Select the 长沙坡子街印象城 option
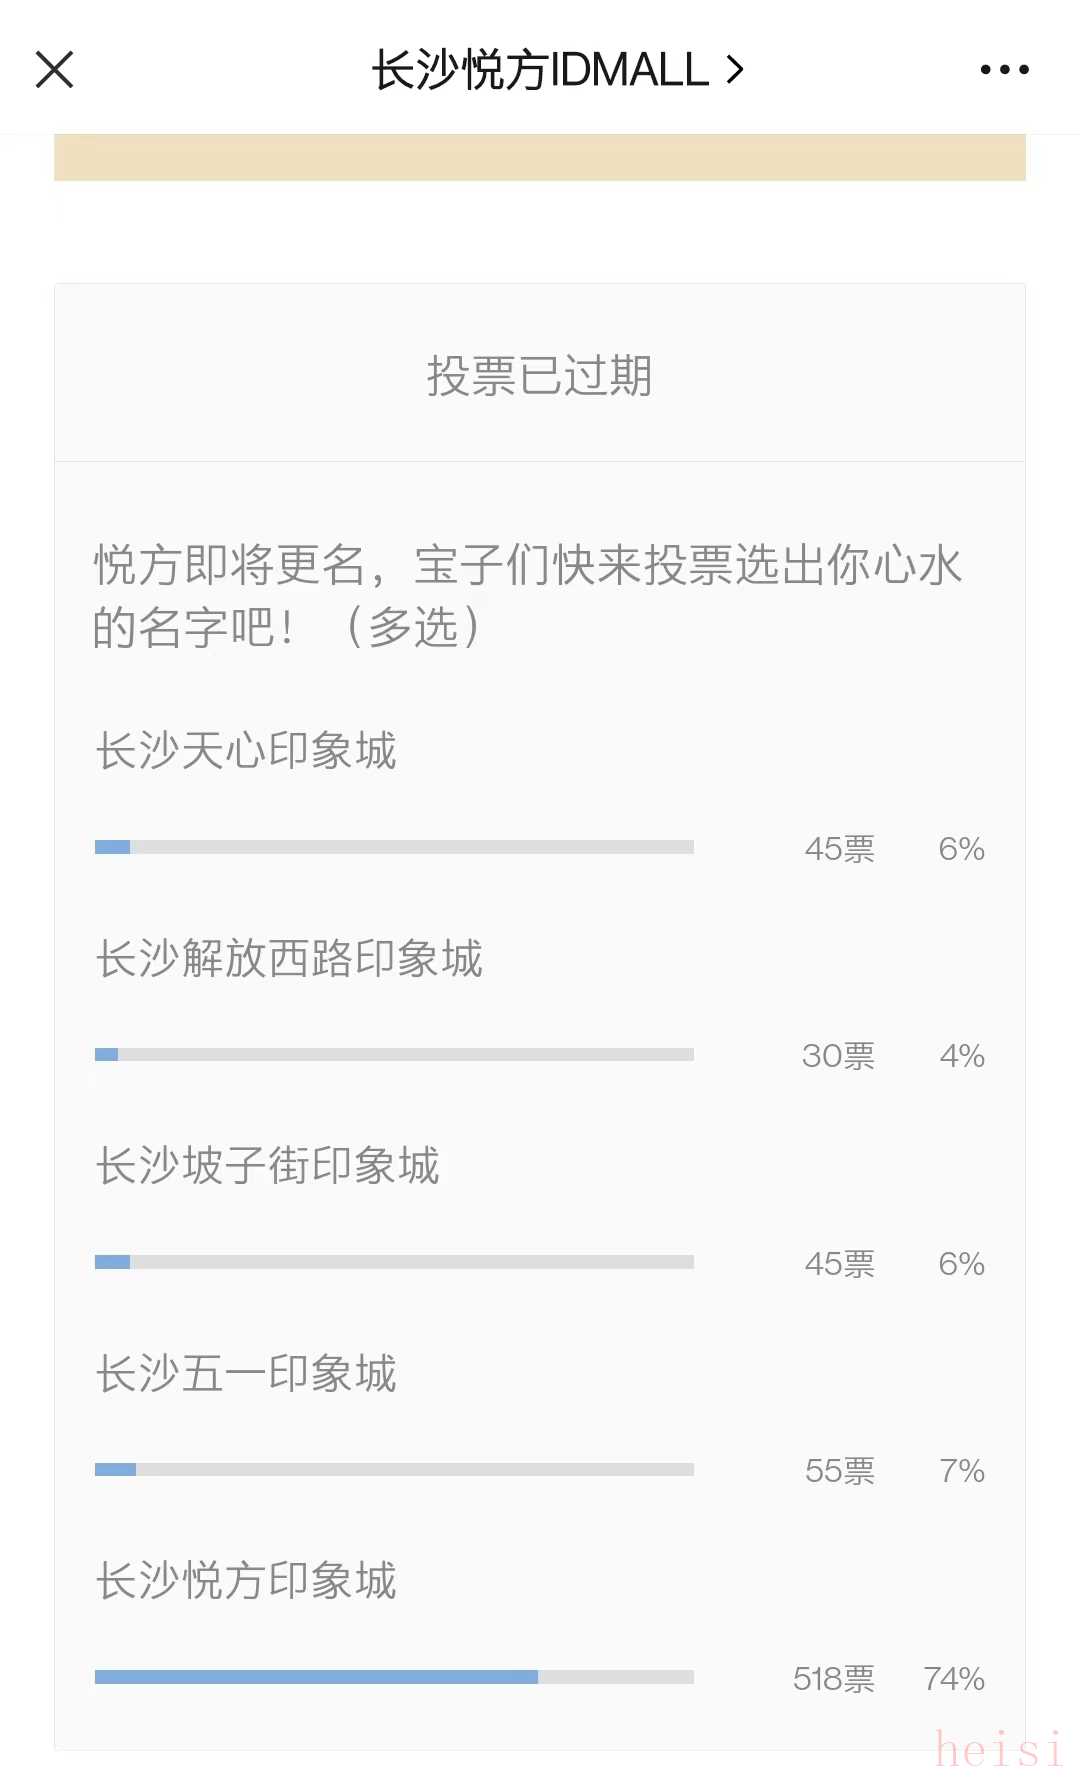Image resolution: width=1080 pixels, height=1779 pixels. [x=267, y=1166]
